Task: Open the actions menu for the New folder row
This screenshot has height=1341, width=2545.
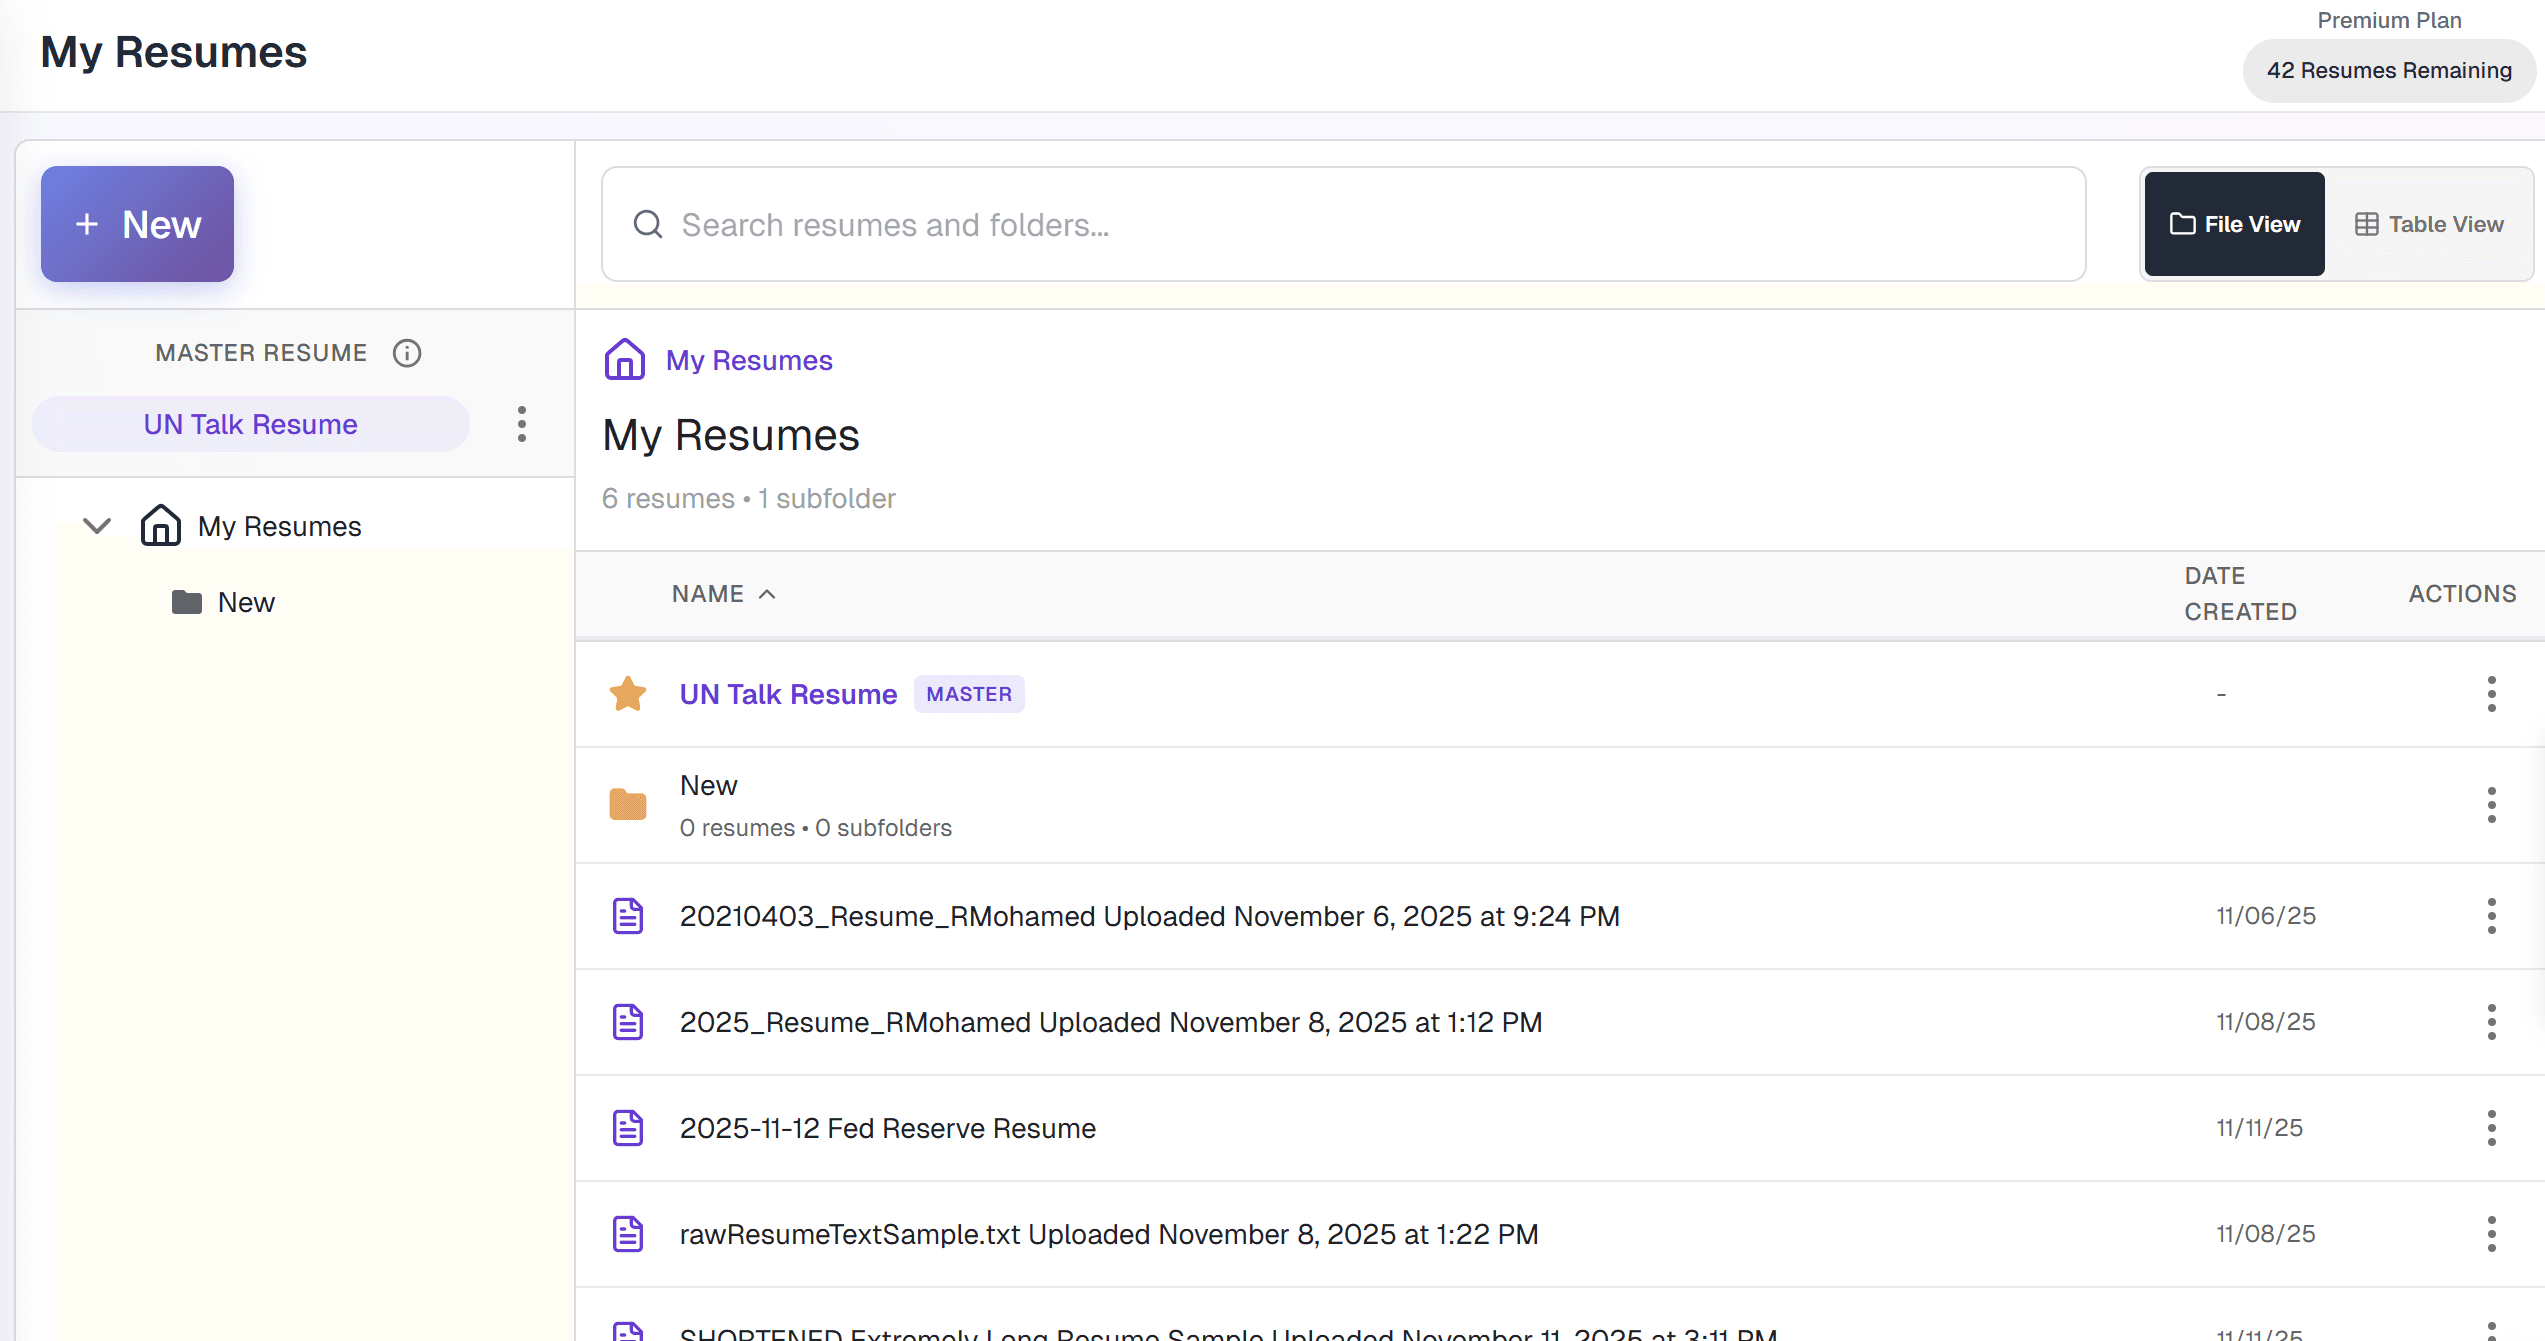Action: point(2491,804)
